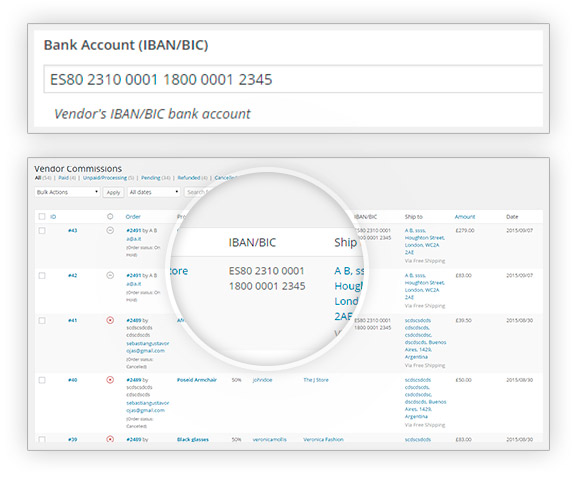581x480 pixels.
Task: Open the All dates filter dropdown
Action: (154, 192)
